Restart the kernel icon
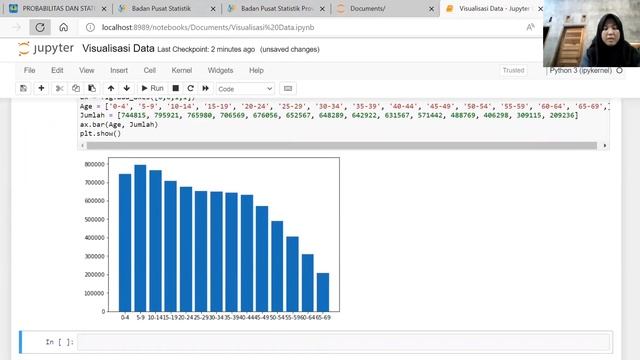 tap(190, 88)
